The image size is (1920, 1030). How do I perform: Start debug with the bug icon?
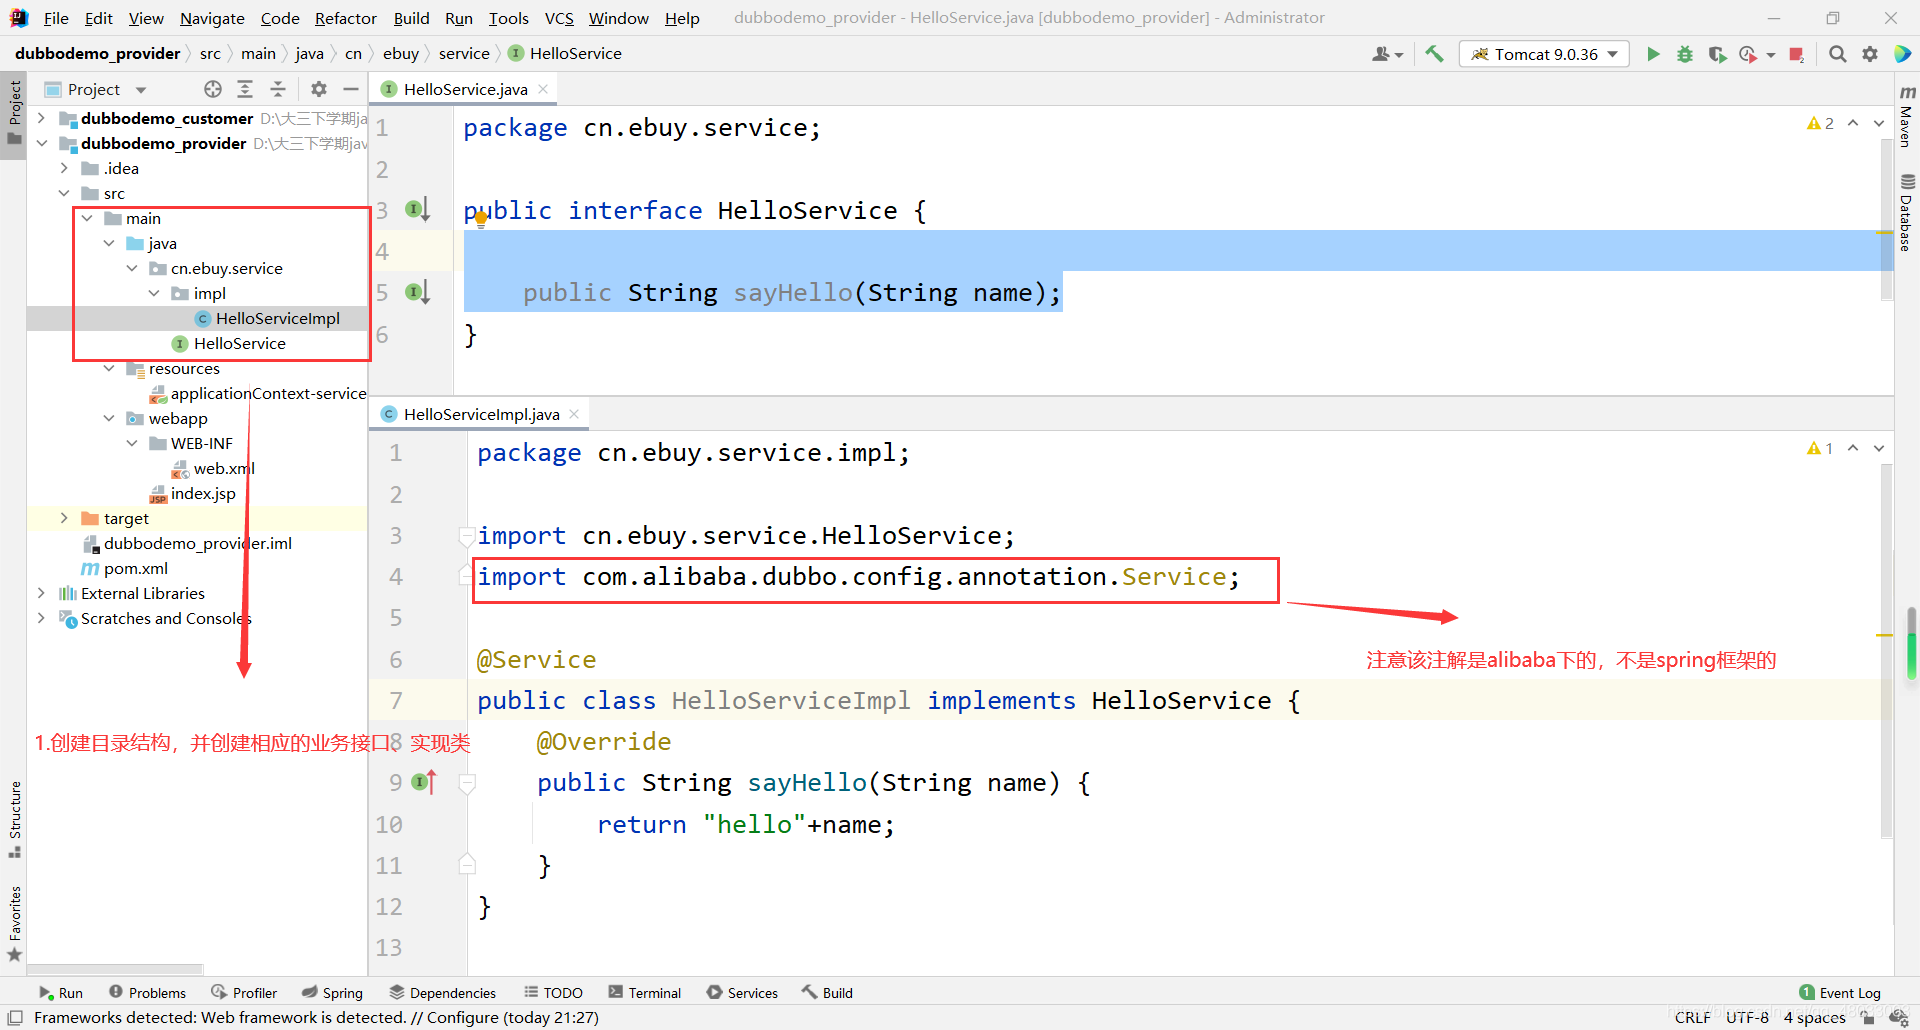pos(1685,54)
